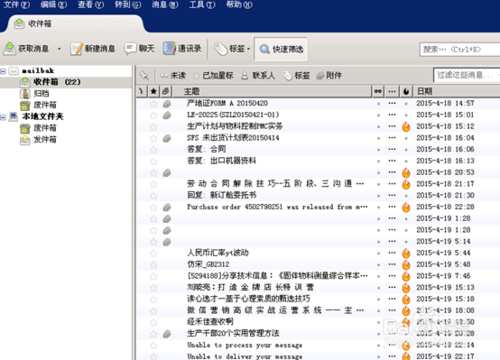Screen dimensions: 500x360
Task: Open the Chat (聊天) button
Action: click(139, 49)
